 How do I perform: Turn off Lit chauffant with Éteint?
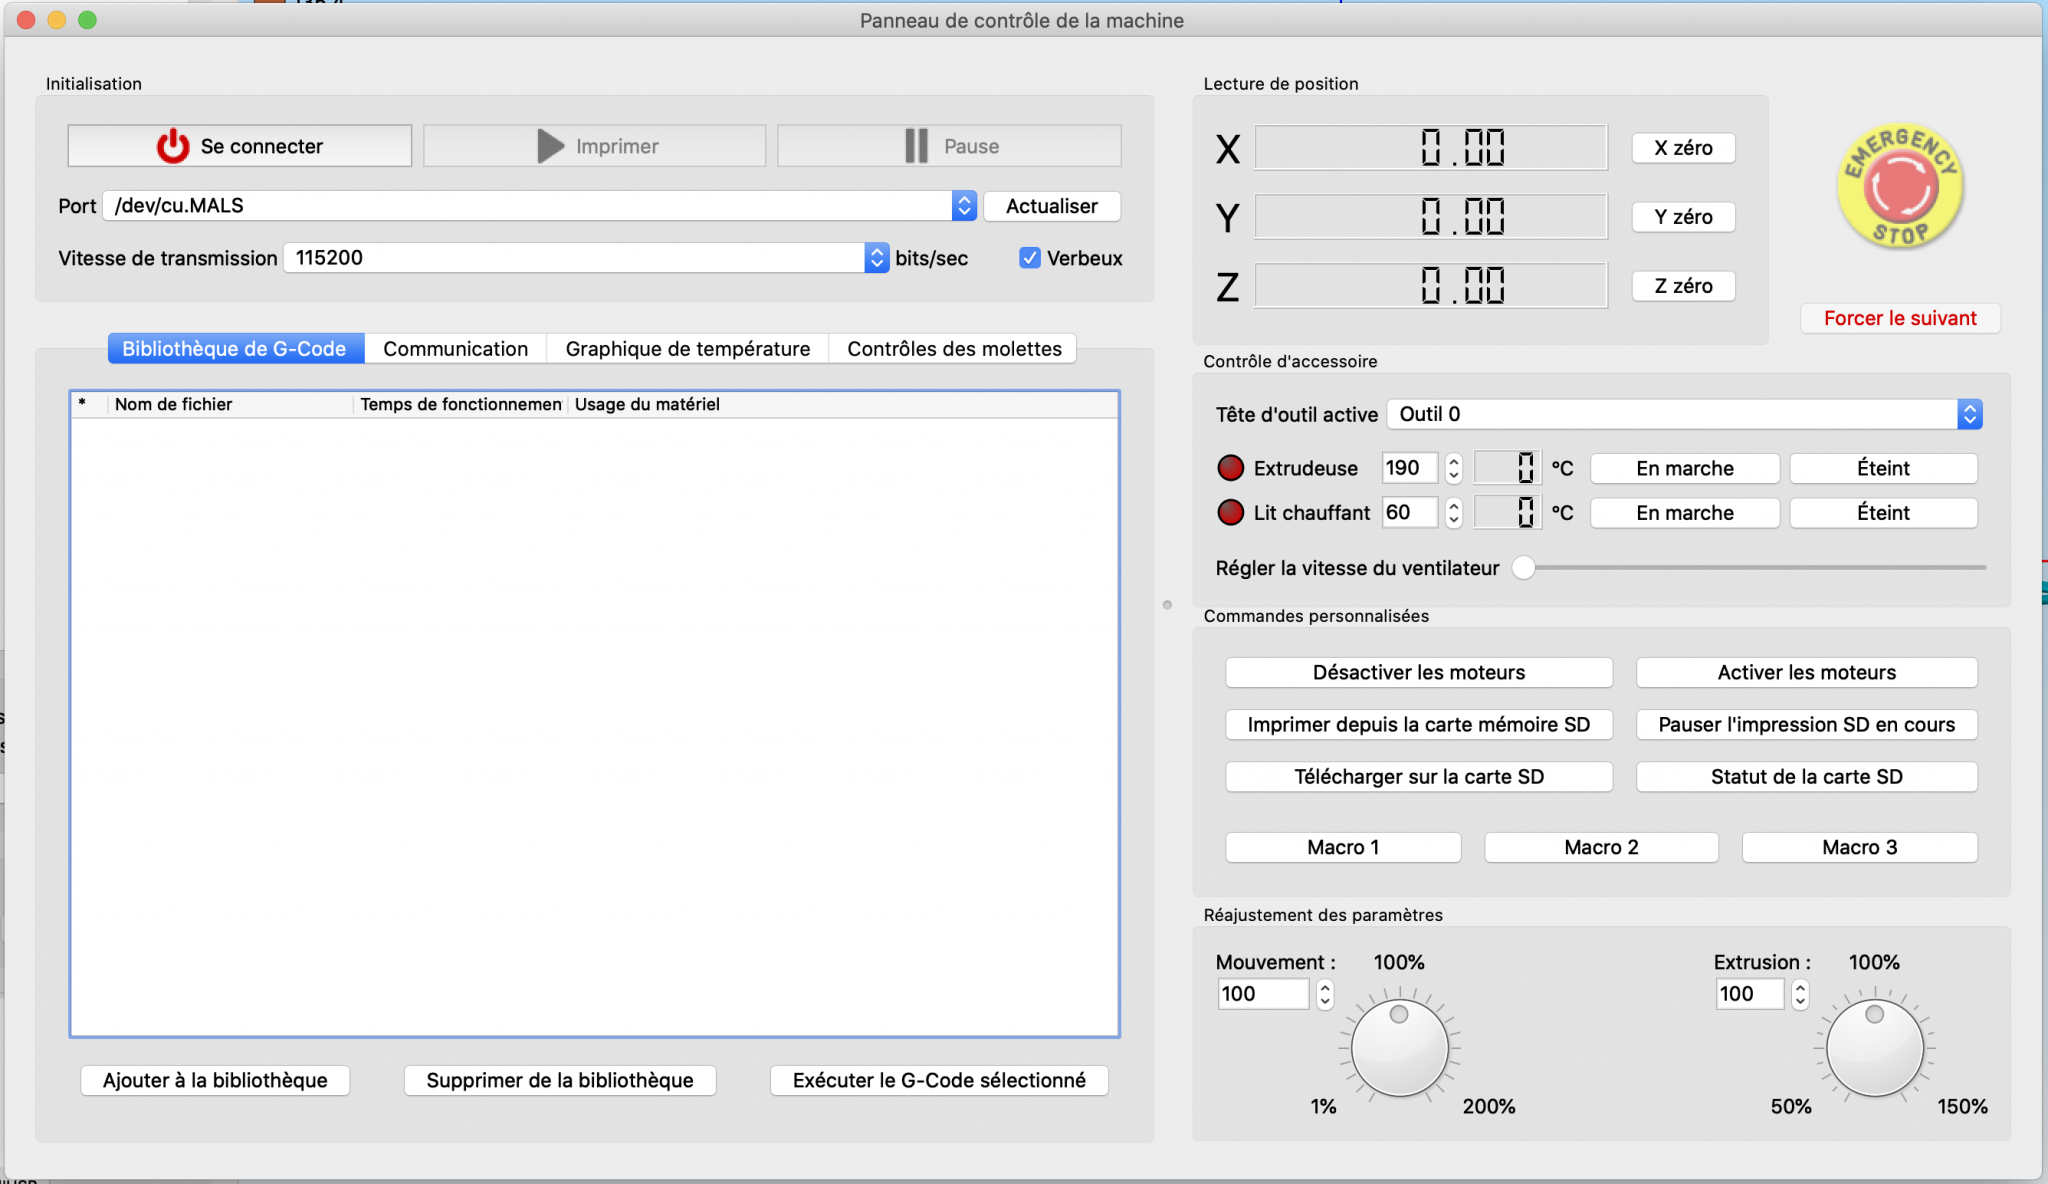click(x=1882, y=513)
